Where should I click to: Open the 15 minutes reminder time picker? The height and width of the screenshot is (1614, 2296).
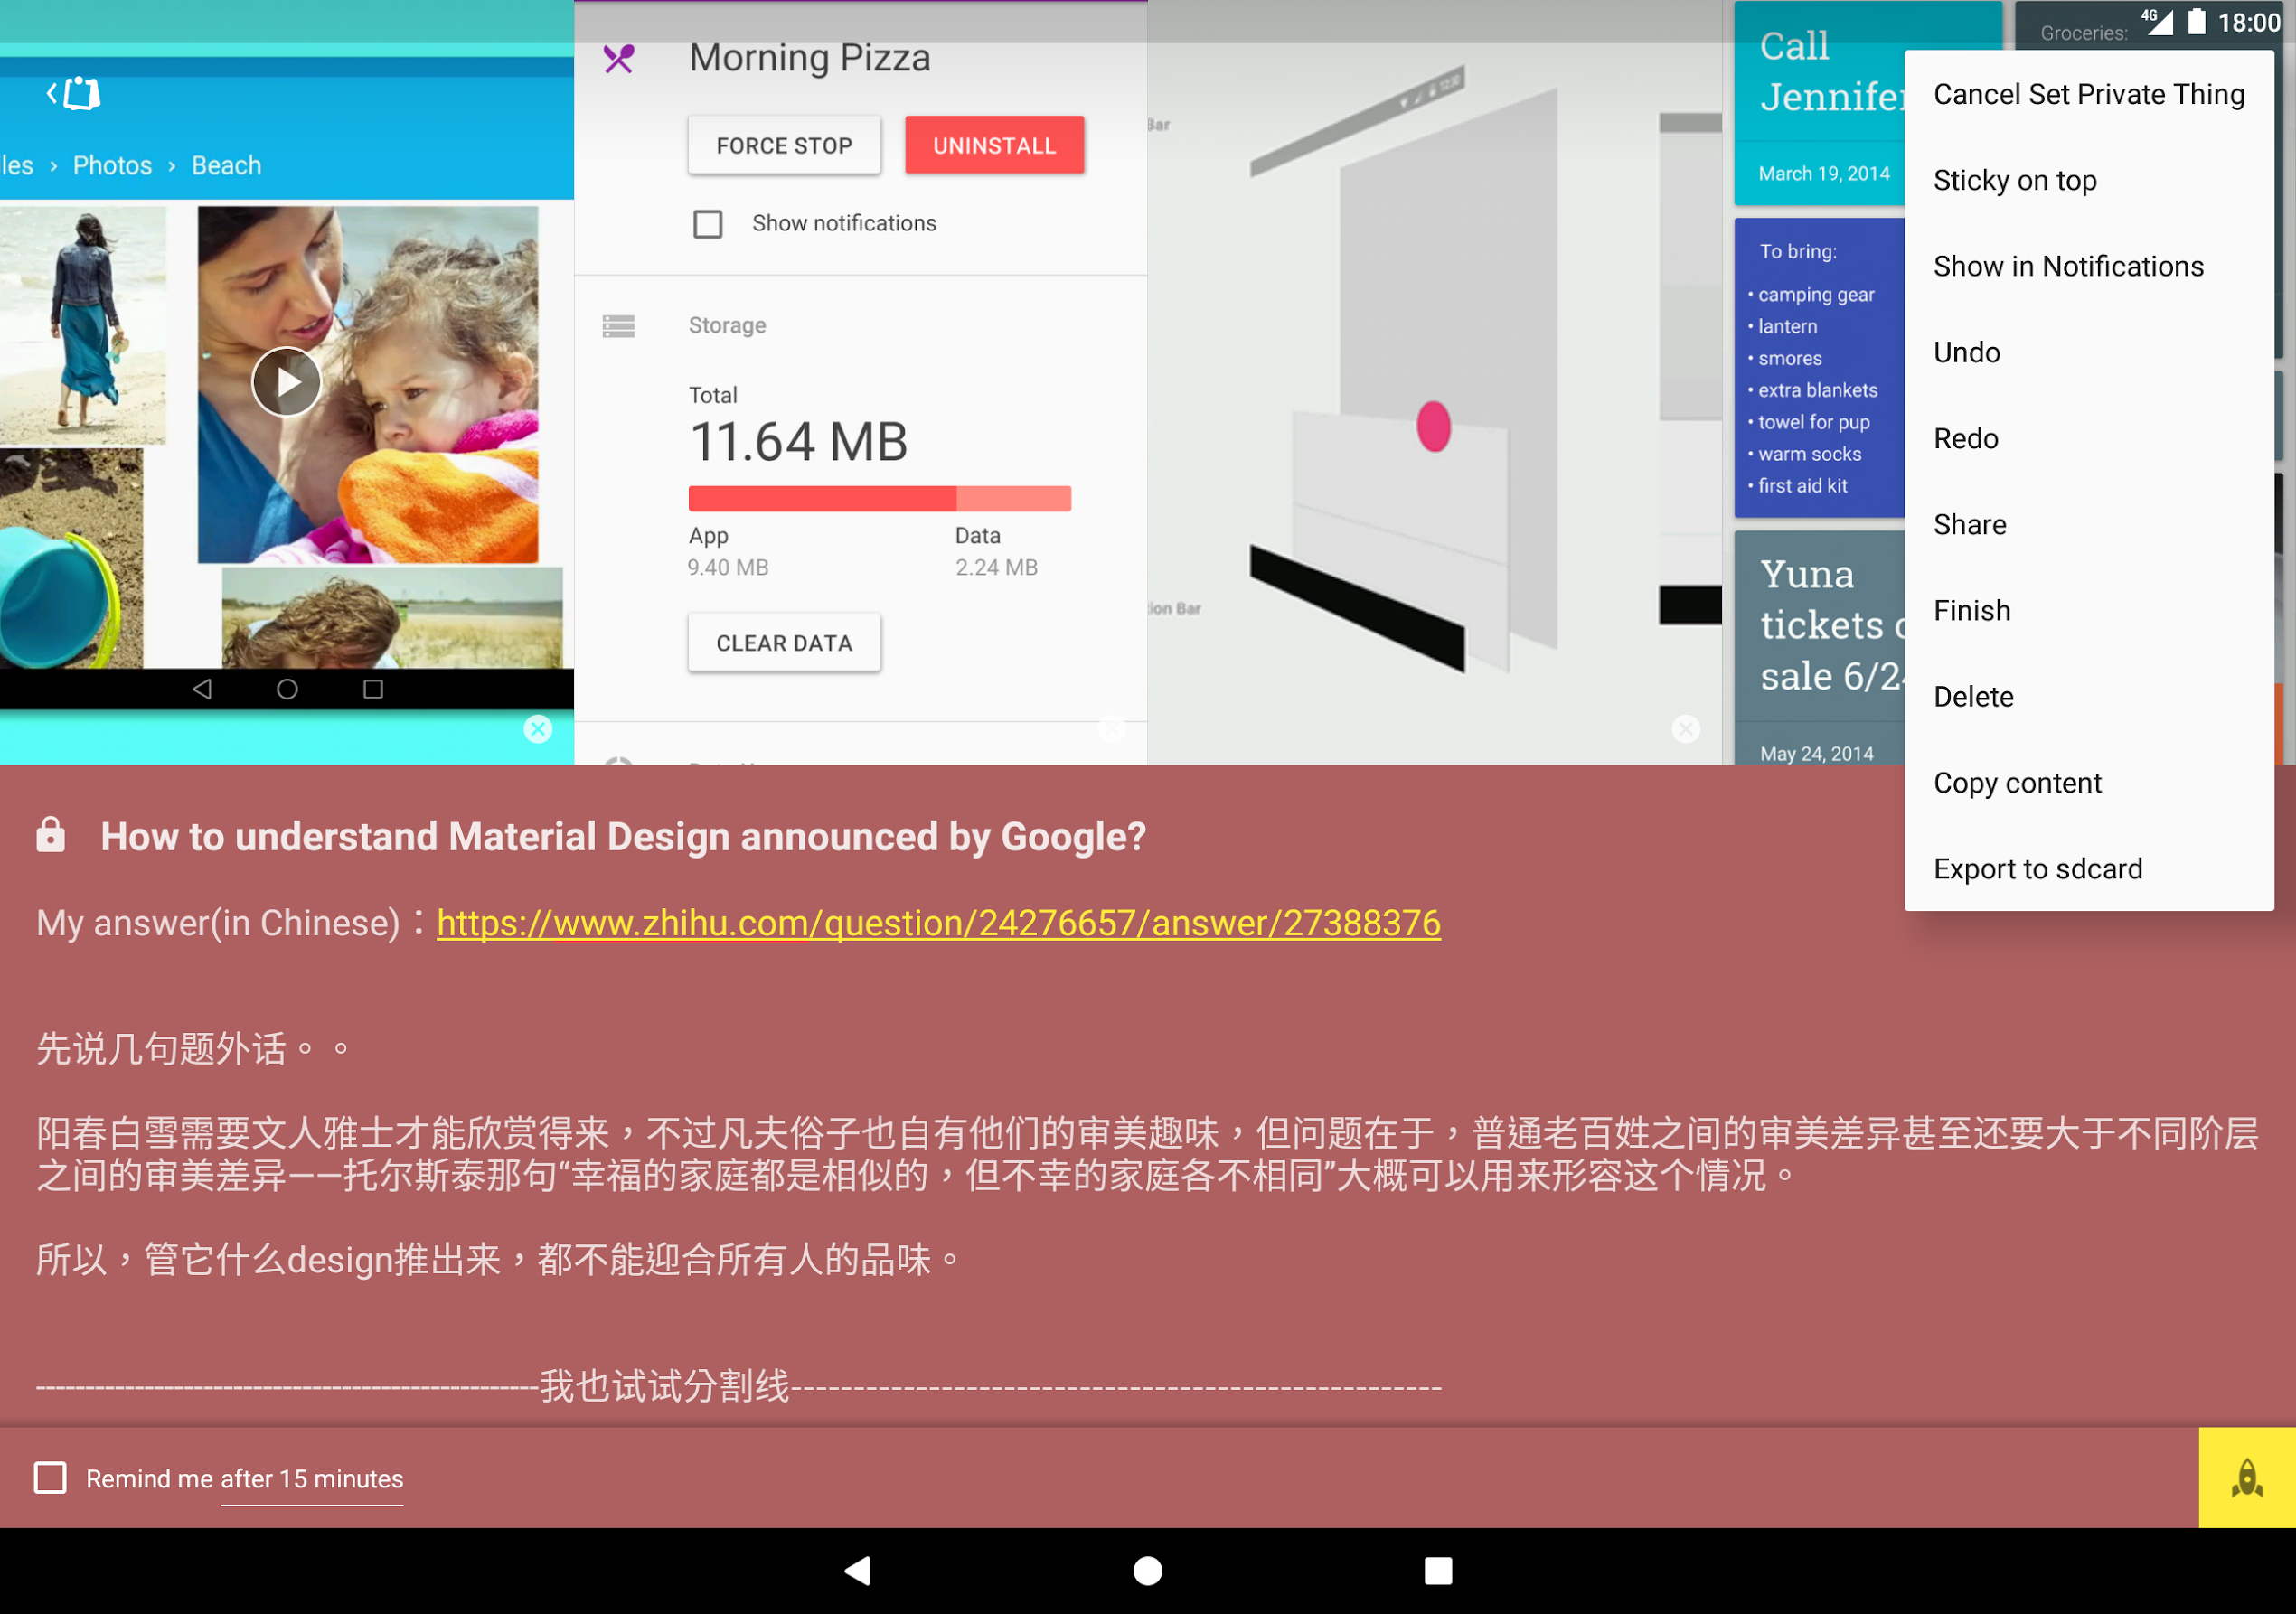(311, 1479)
